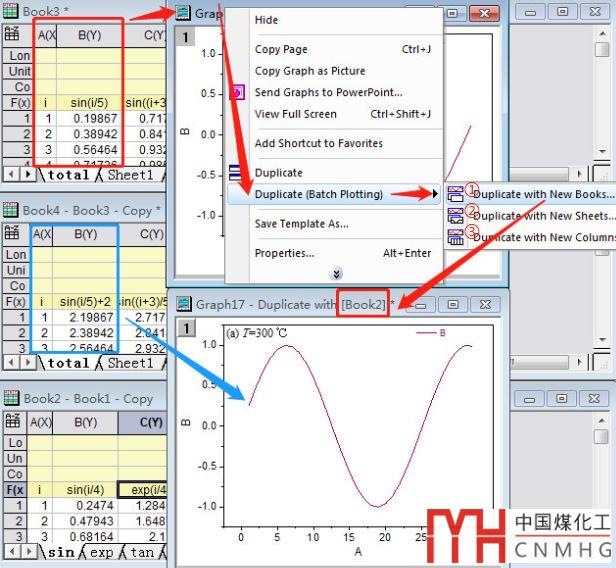The width and height of the screenshot is (616, 568).
Task: Open the exp sheet tab in Book2
Action: pos(101,552)
